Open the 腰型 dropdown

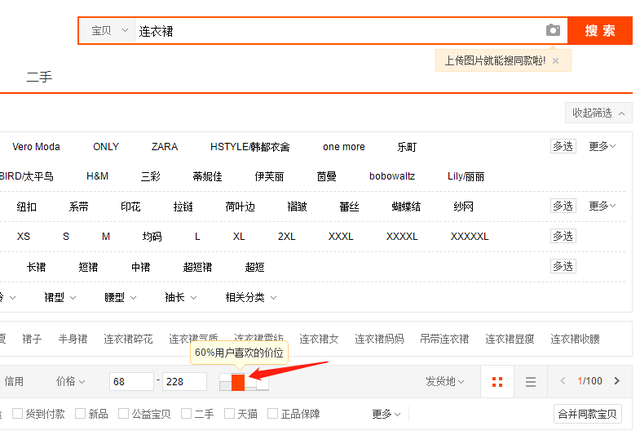click(x=120, y=297)
